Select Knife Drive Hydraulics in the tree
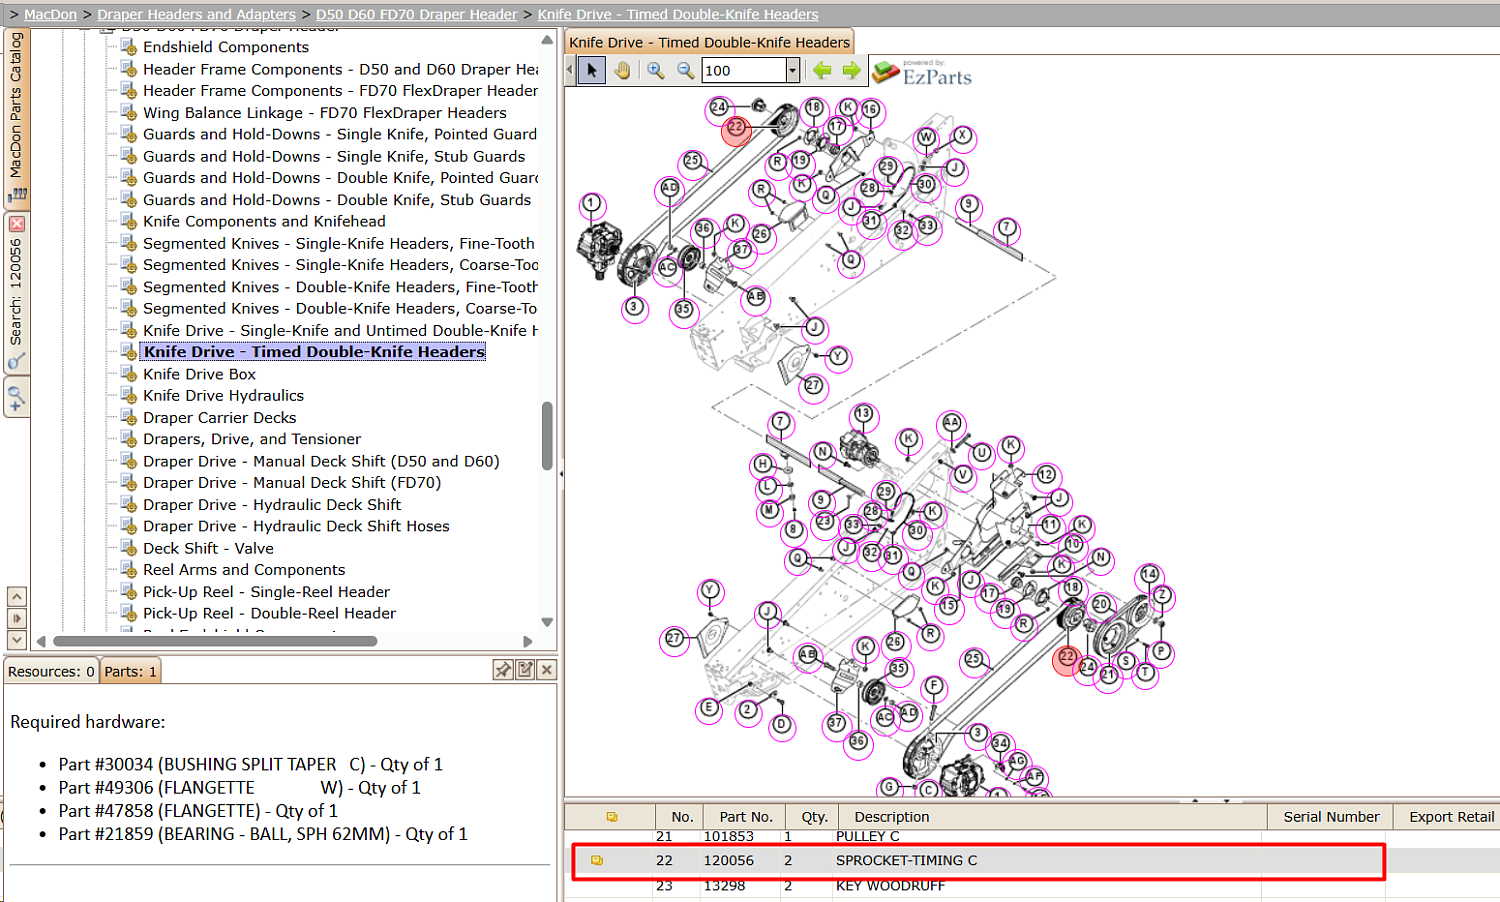 coord(223,396)
